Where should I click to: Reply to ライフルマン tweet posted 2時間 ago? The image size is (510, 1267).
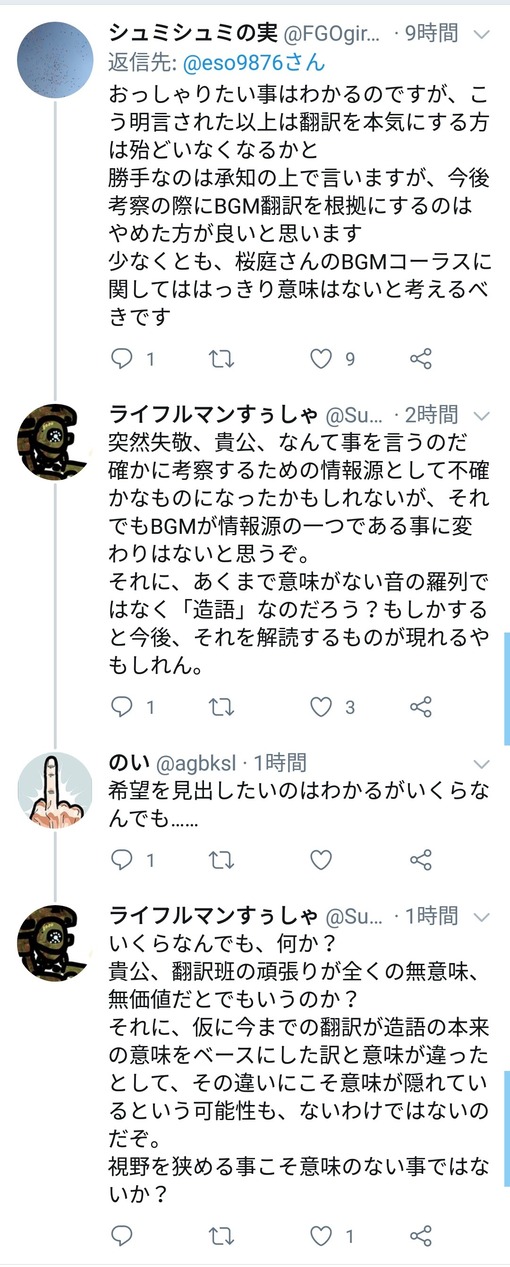pyautogui.click(x=122, y=707)
